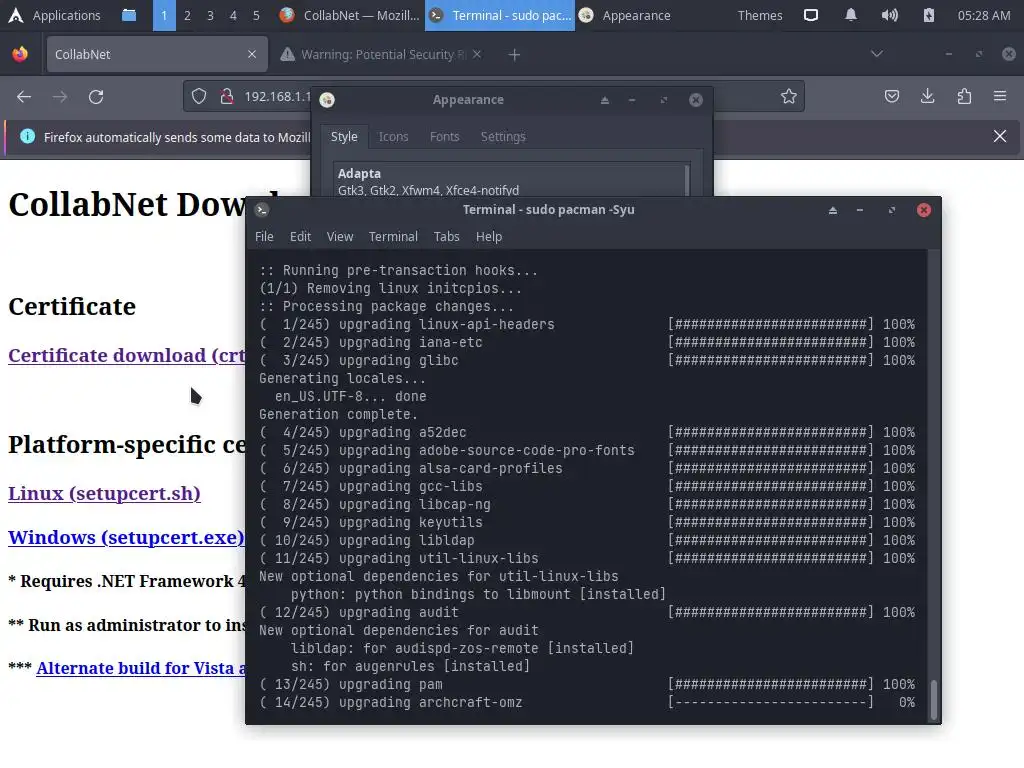The width and height of the screenshot is (1024, 768).
Task: Open the notifications bell icon
Action: [850, 15]
